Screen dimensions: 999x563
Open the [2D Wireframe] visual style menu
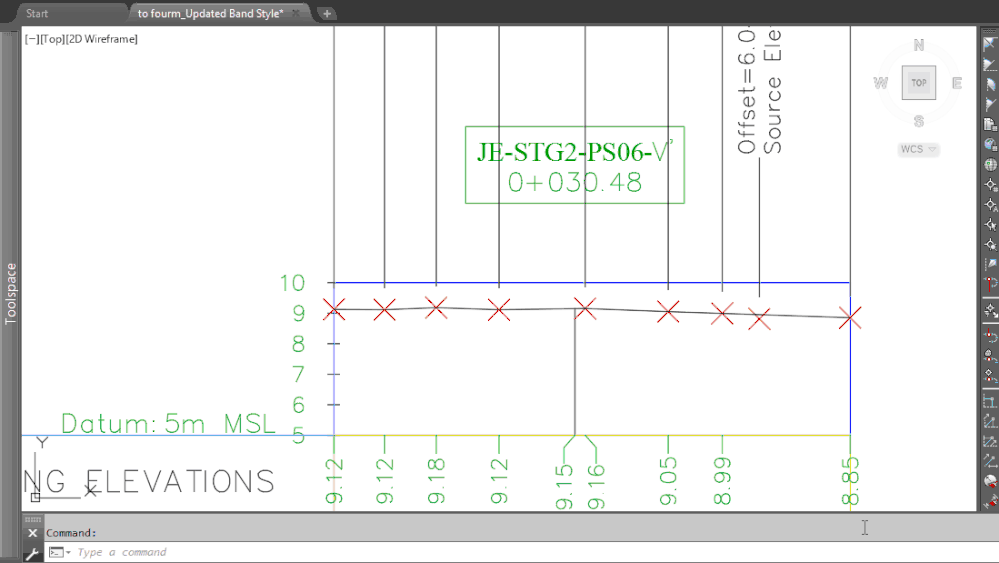(x=102, y=39)
